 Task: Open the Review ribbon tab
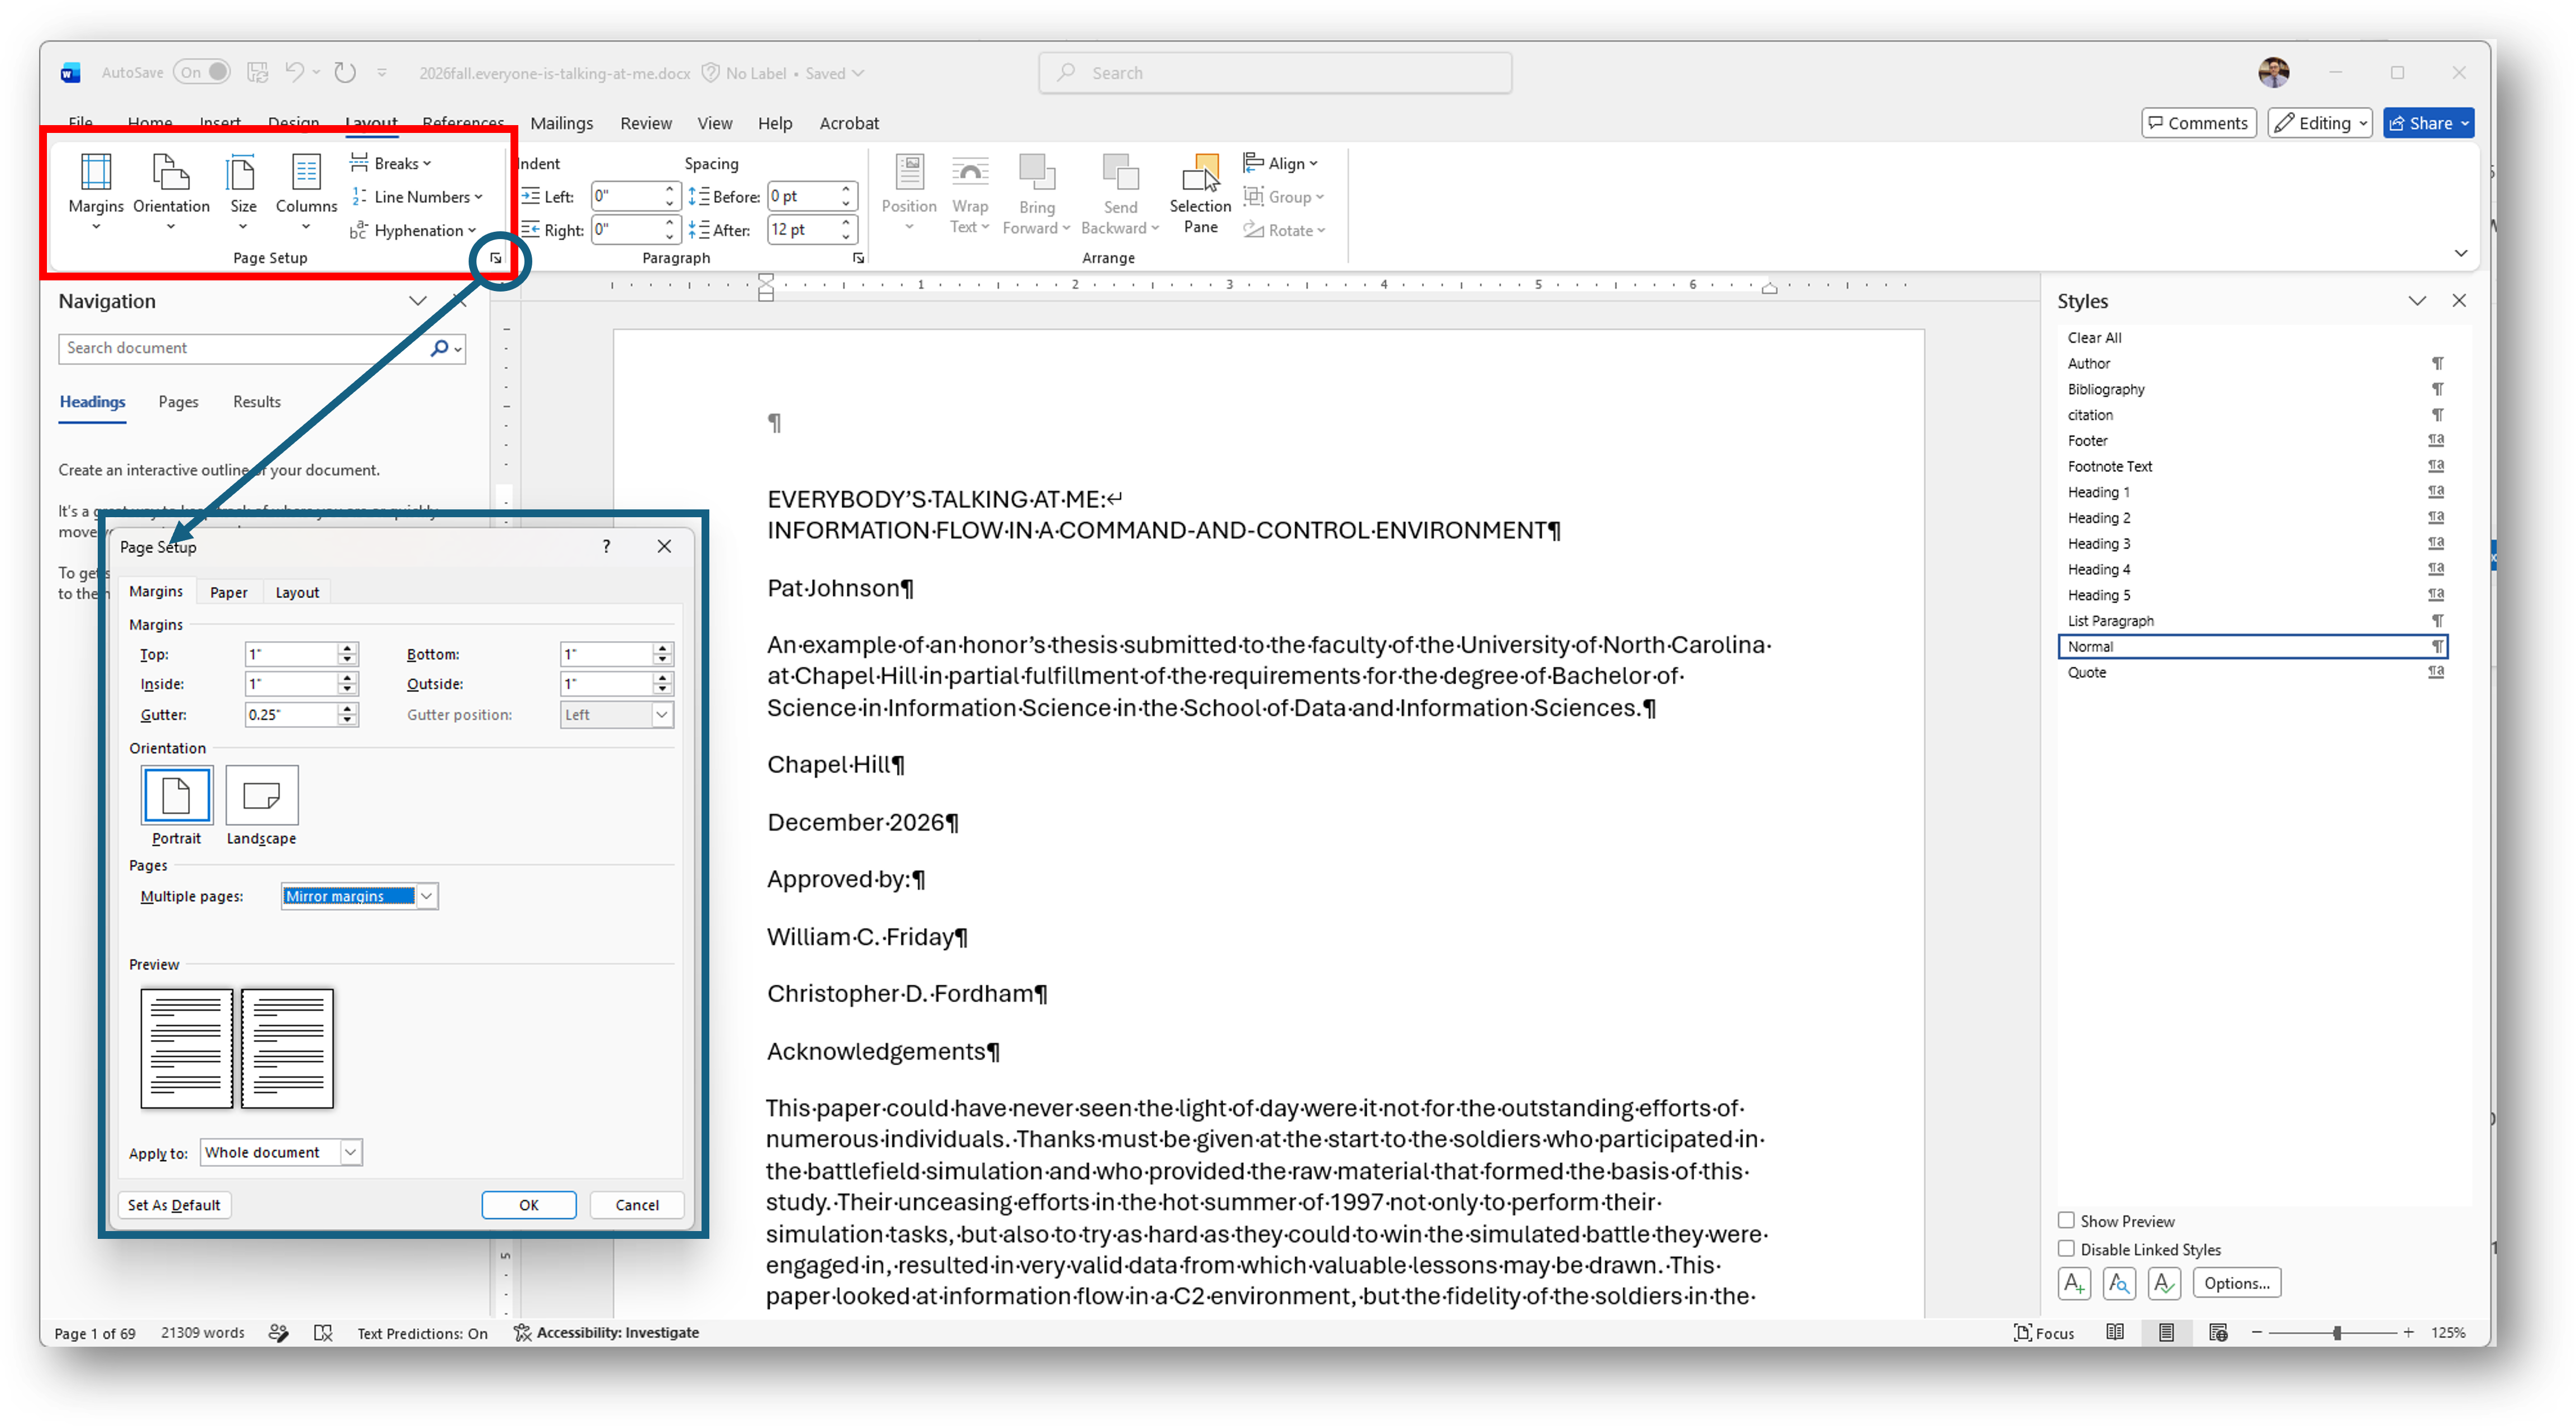(646, 123)
